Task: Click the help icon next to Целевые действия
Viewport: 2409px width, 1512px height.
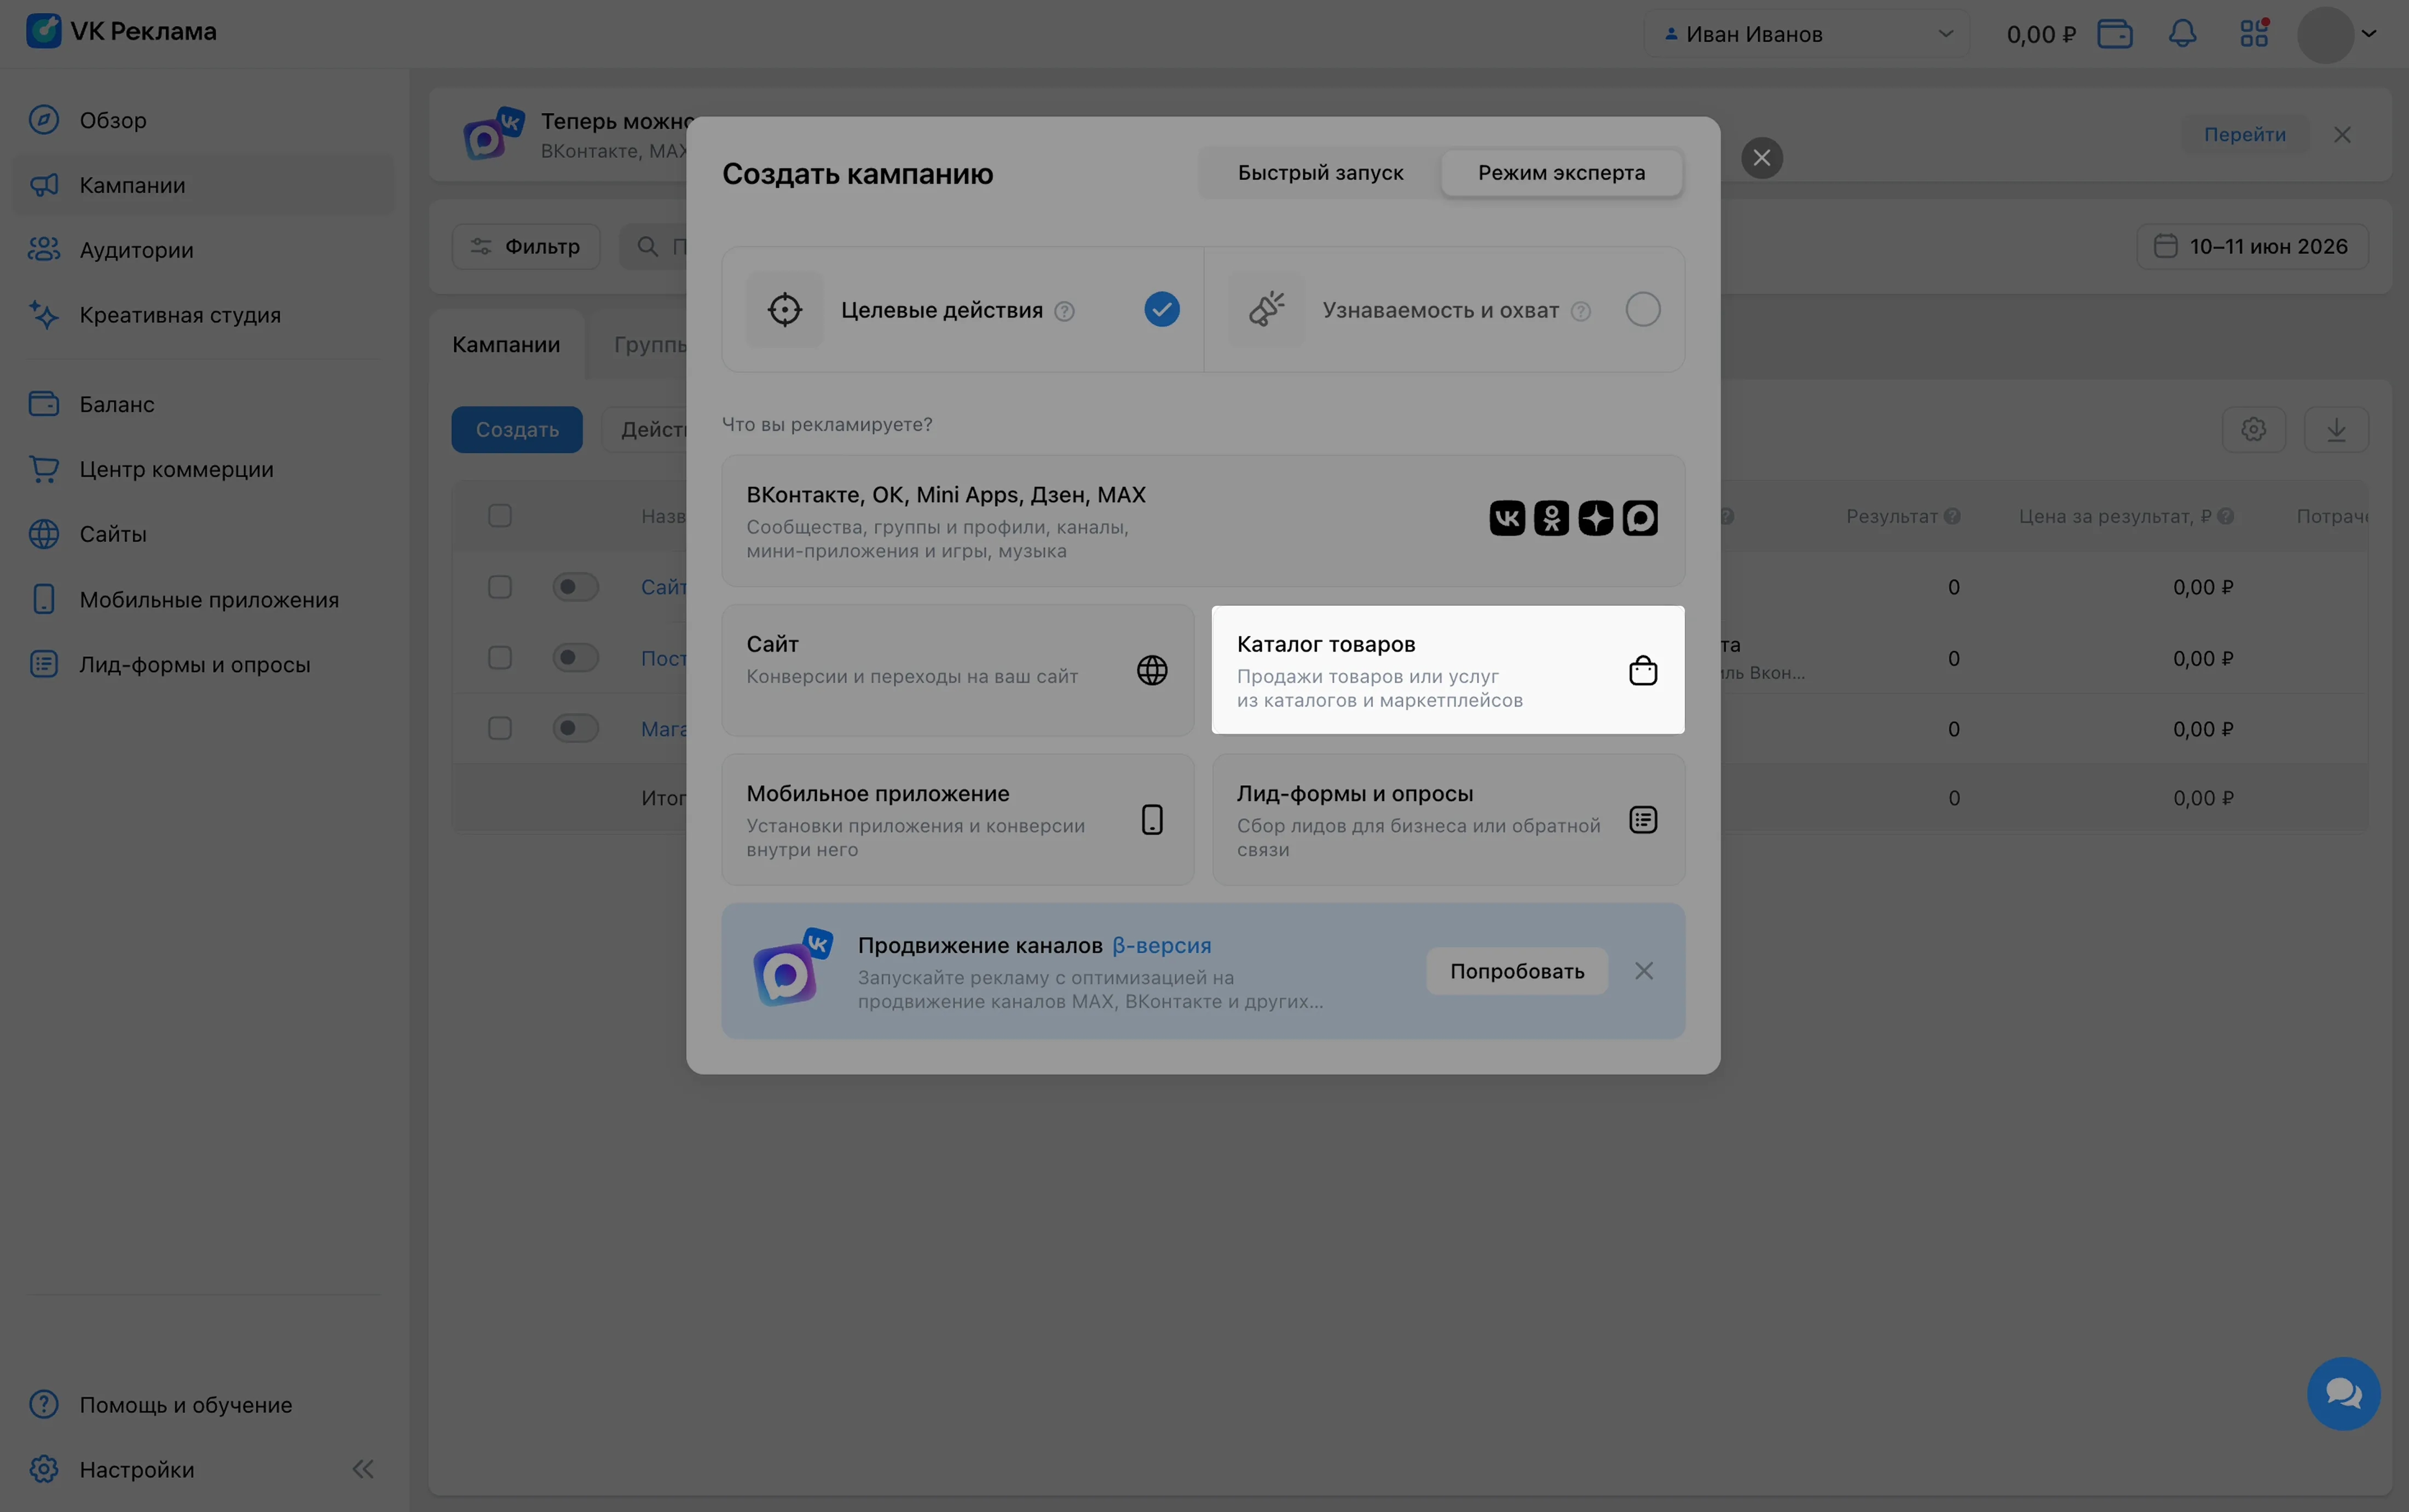Action: click(x=1064, y=311)
